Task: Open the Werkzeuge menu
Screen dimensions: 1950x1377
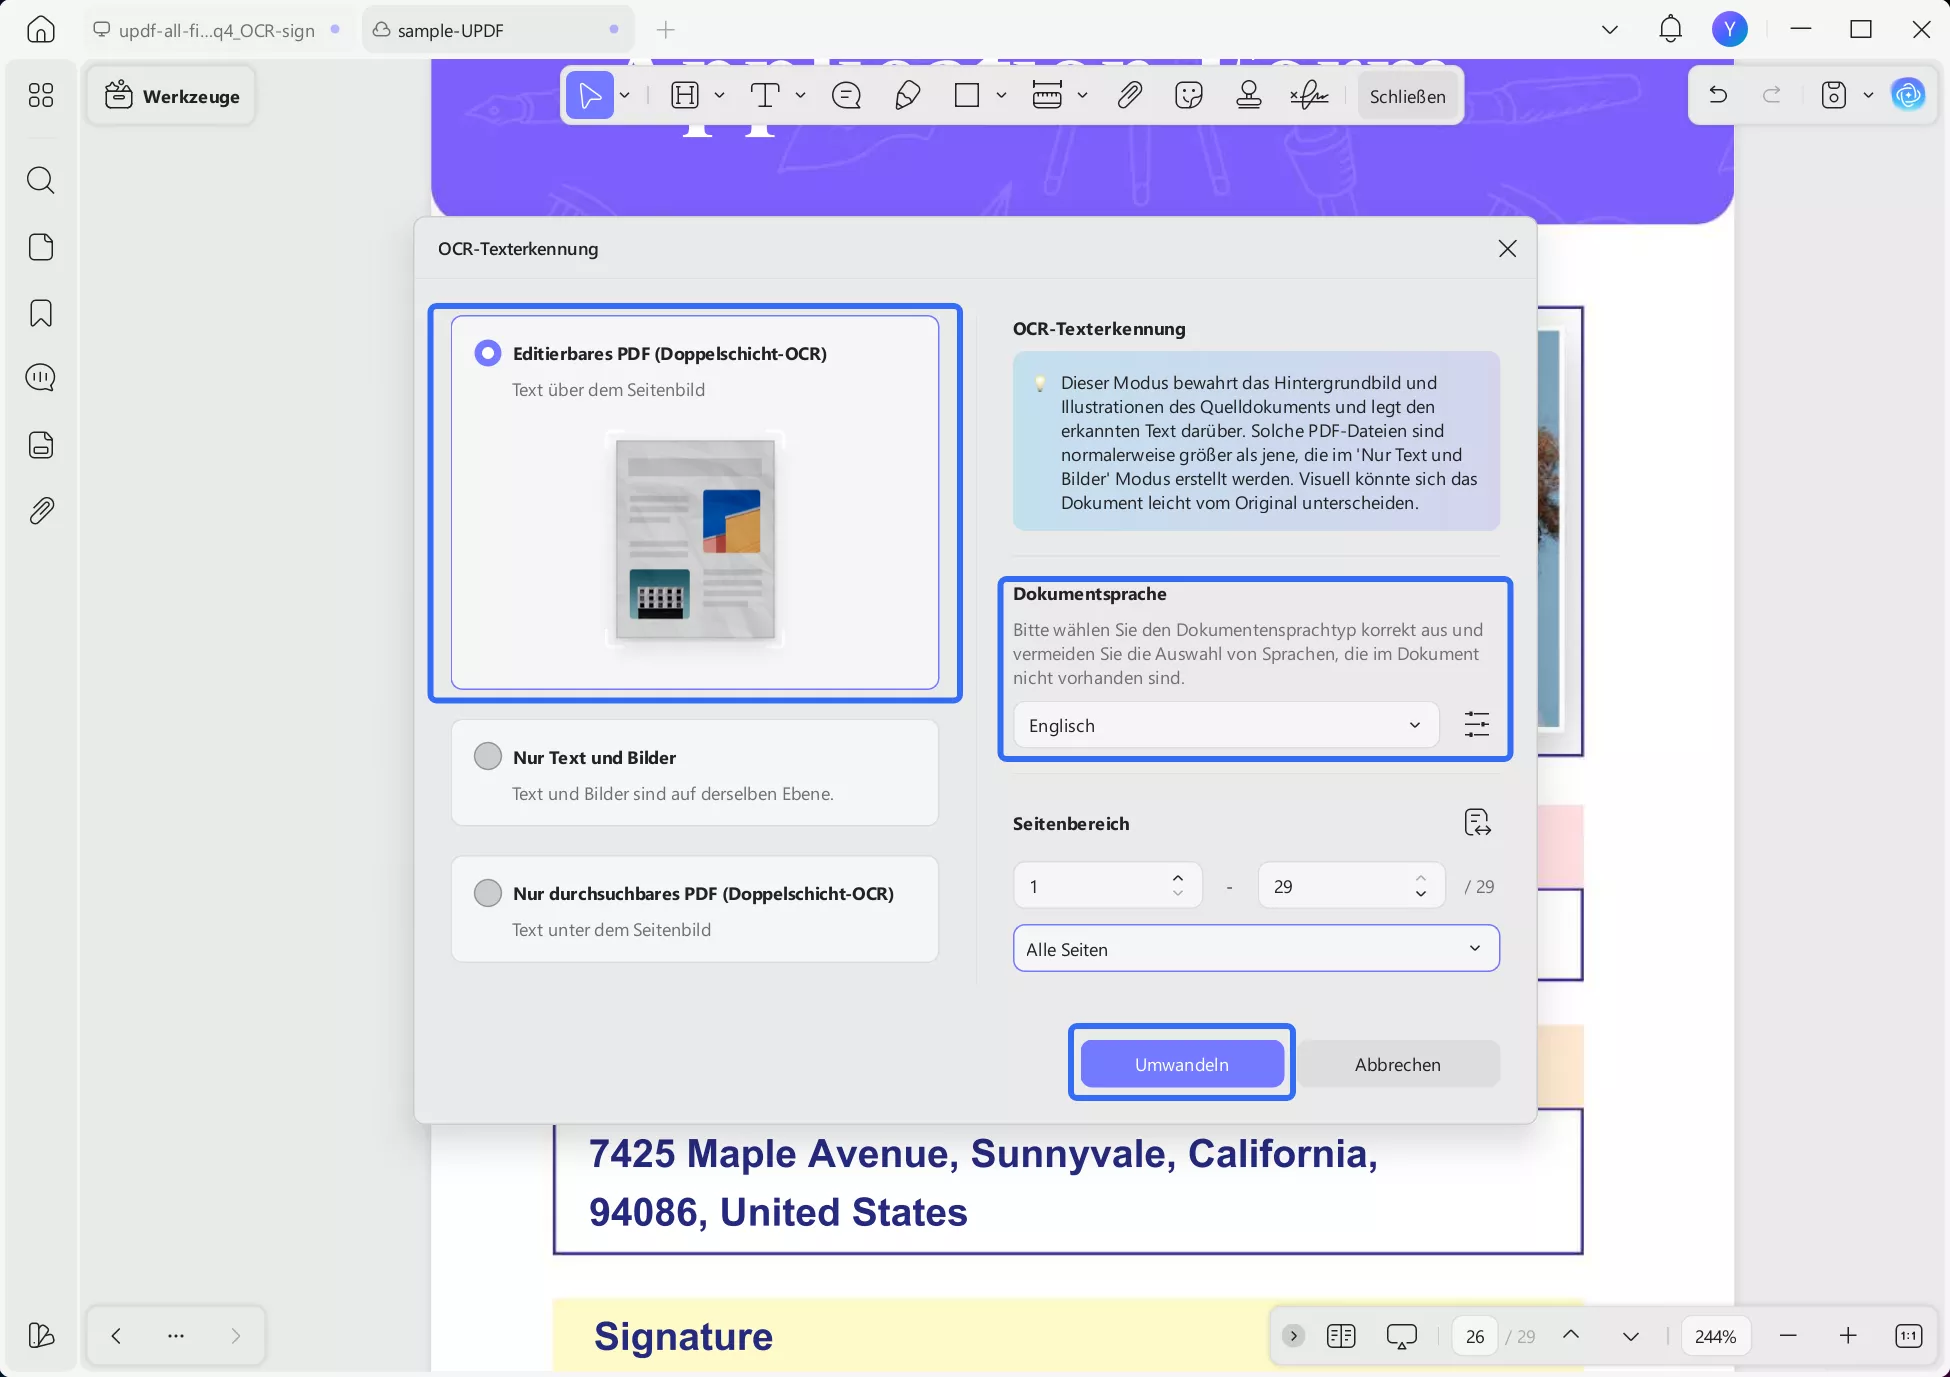Action: [171, 95]
